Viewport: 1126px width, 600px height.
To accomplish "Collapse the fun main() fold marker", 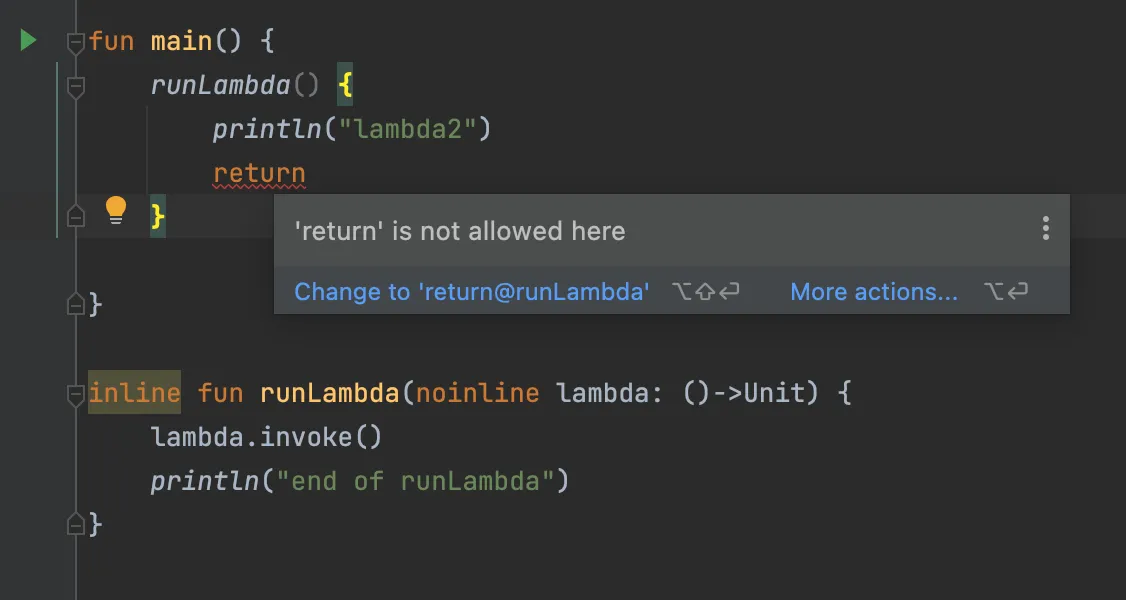I will (75, 42).
